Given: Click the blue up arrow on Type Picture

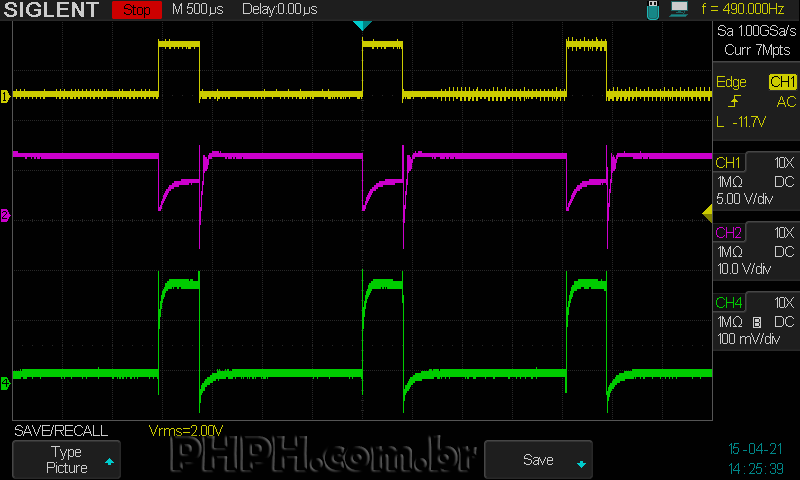Looking at the screenshot, I should (x=109, y=462).
